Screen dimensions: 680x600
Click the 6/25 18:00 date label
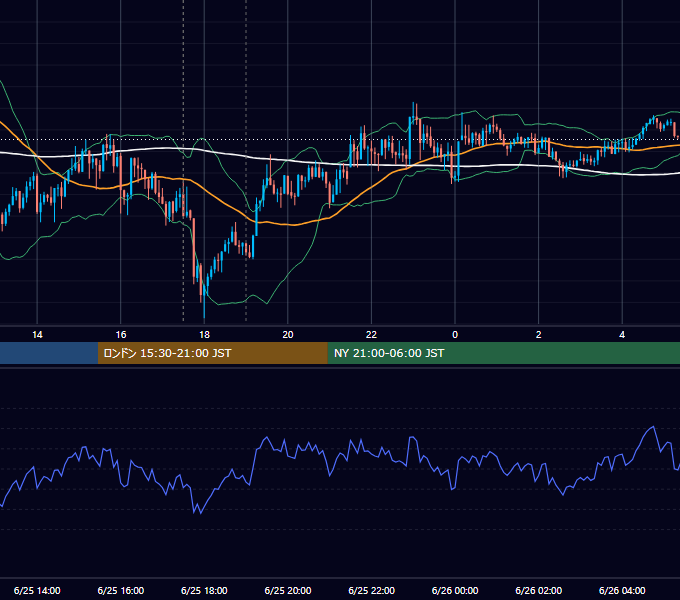[204, 590]
